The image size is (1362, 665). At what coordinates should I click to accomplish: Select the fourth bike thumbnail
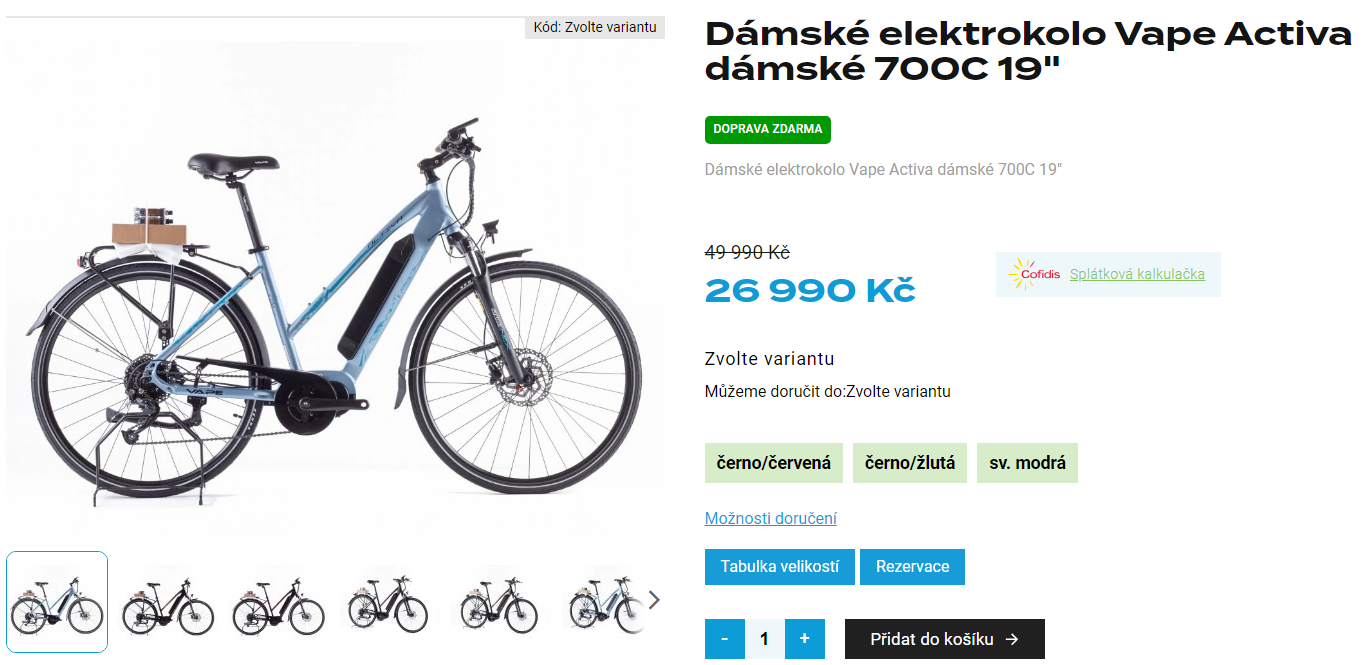coord(388,602)
